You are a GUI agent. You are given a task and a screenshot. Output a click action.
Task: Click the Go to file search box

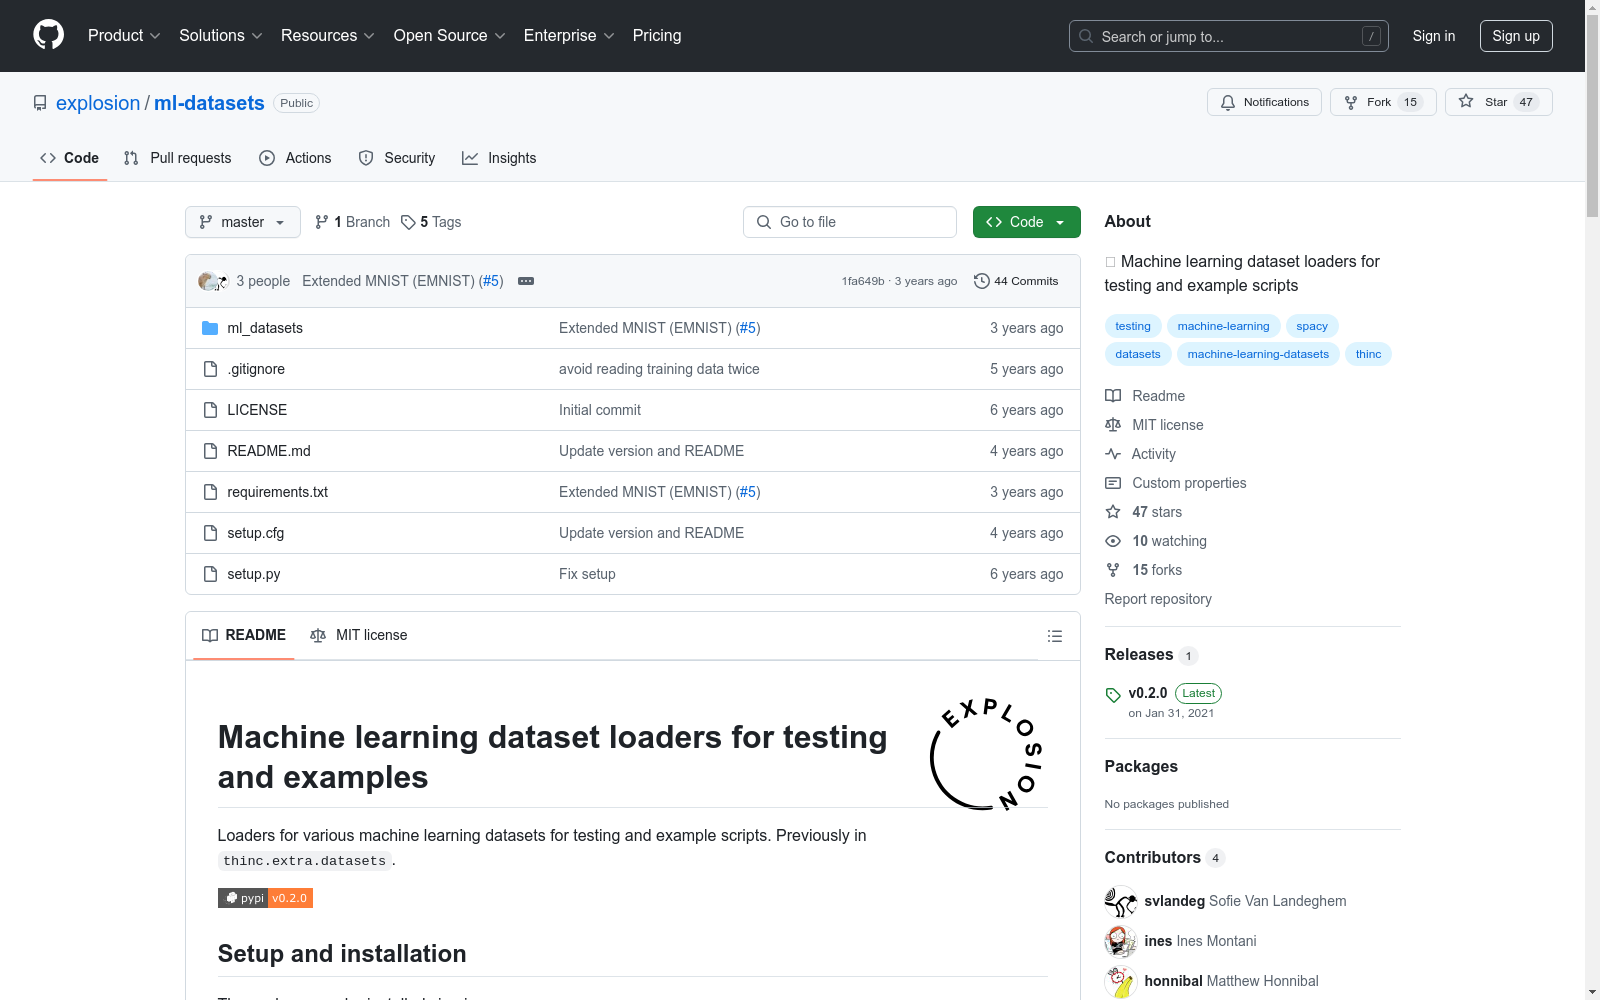pyautogui.click(x=850, y=222)
